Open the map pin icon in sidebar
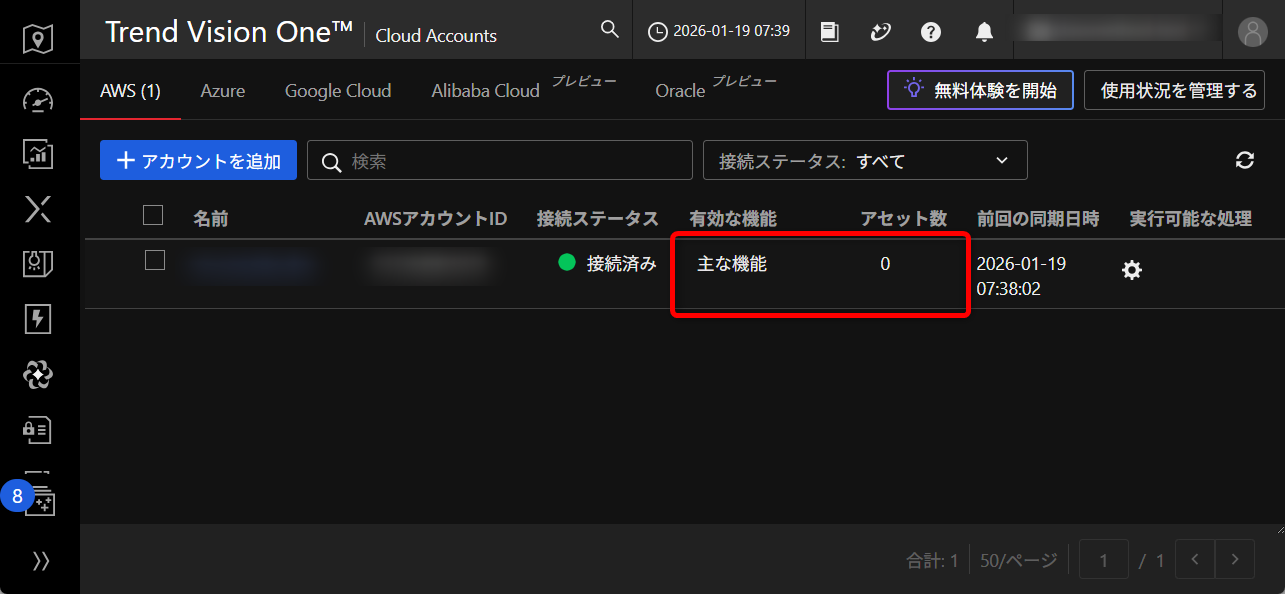 [x=38, y=39]
